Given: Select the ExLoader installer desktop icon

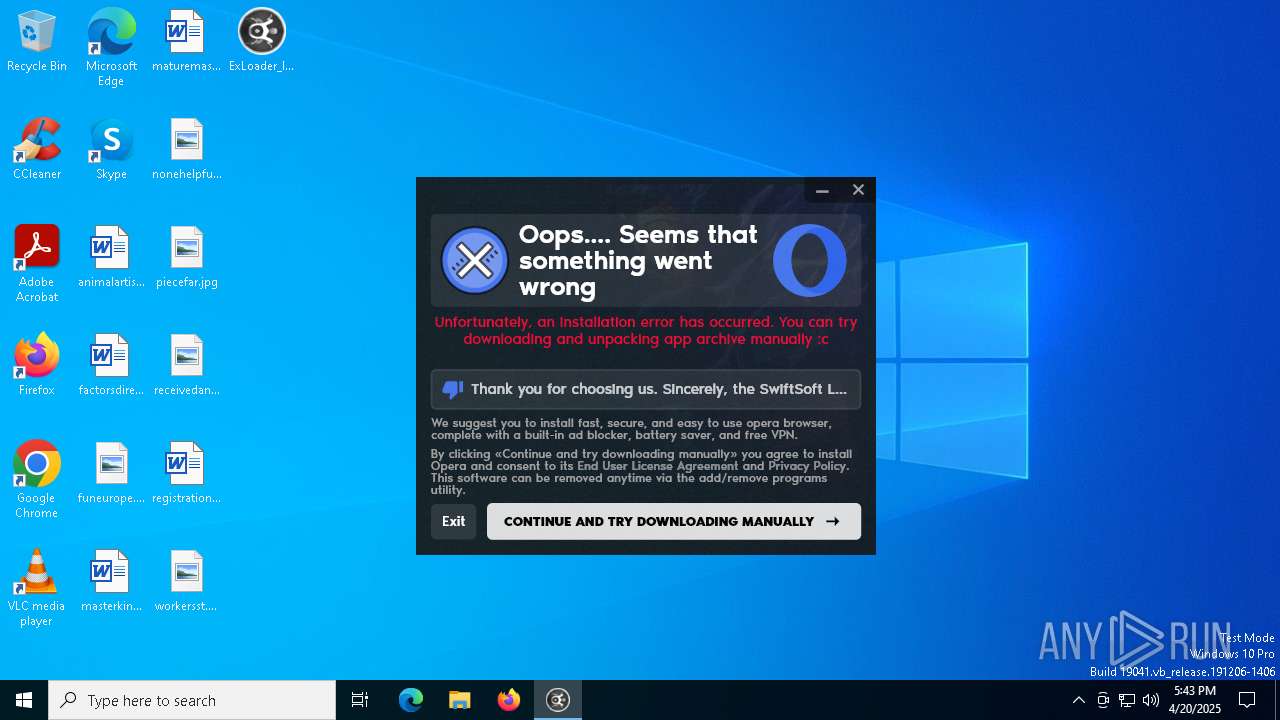Looking at the screenshot, I should pos(261,41).
